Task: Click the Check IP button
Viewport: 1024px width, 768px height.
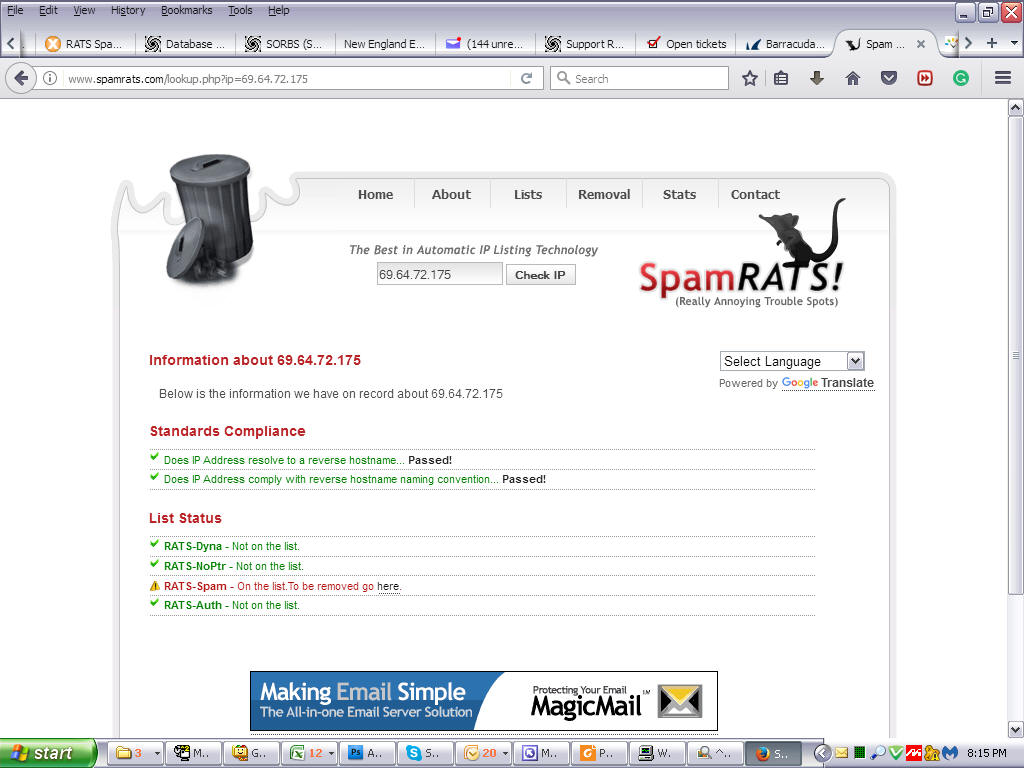Action: click(x=540, y=275)
